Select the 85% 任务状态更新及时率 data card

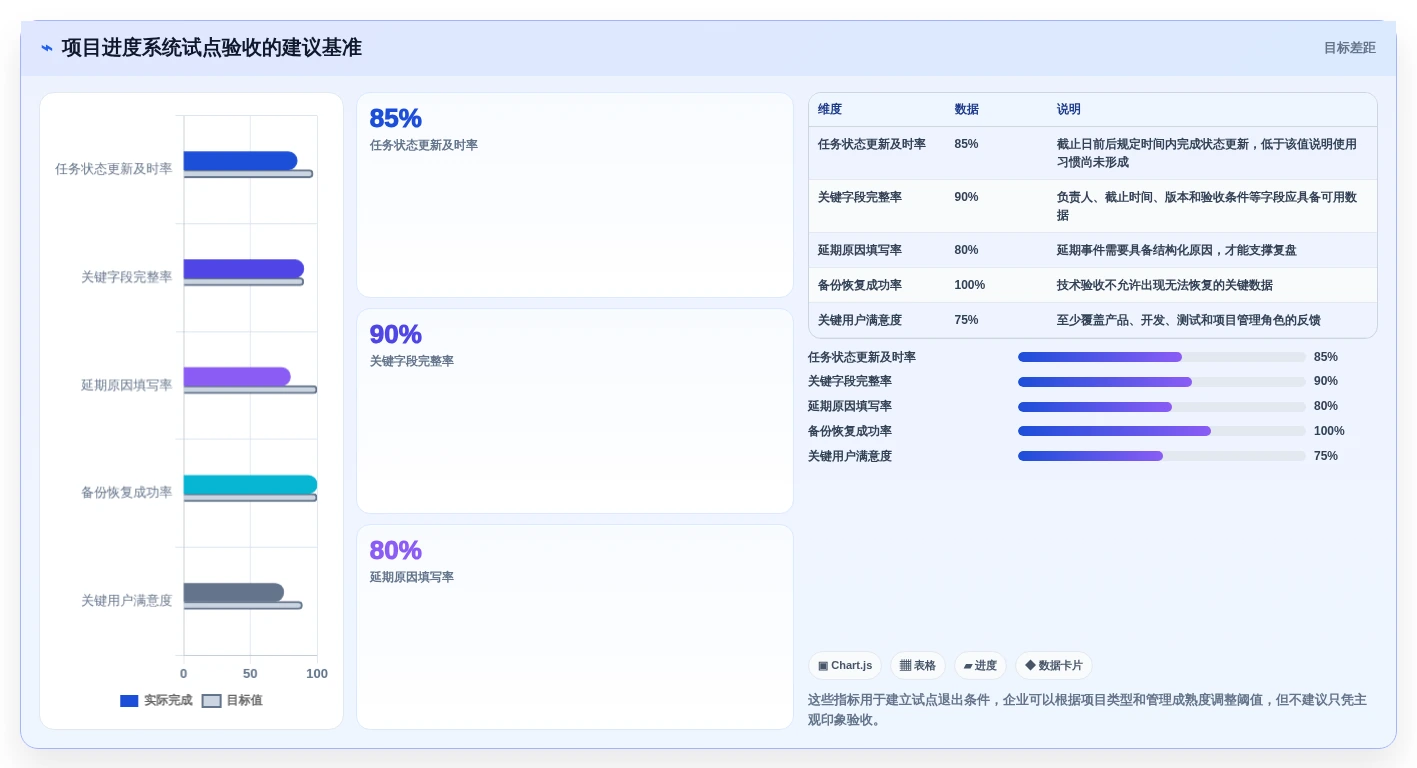575,195
